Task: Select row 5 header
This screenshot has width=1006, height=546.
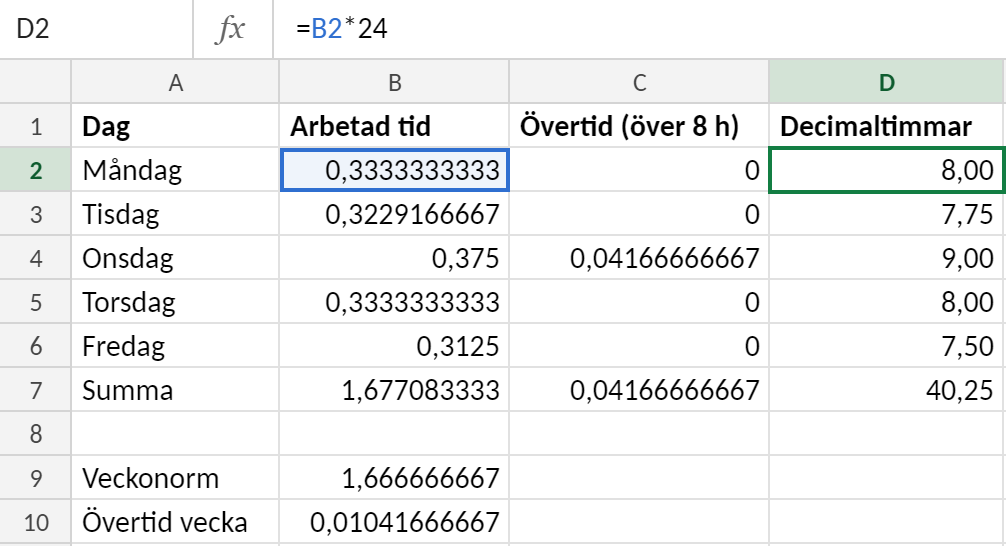Action: pyautogui.click(x=35, y=302)
